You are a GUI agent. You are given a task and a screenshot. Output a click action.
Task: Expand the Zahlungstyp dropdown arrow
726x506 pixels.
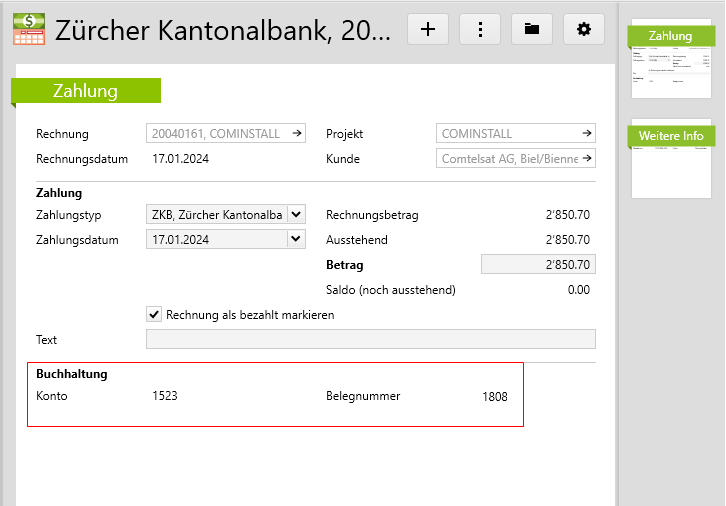pyautogui.click(x=295, y=214)
